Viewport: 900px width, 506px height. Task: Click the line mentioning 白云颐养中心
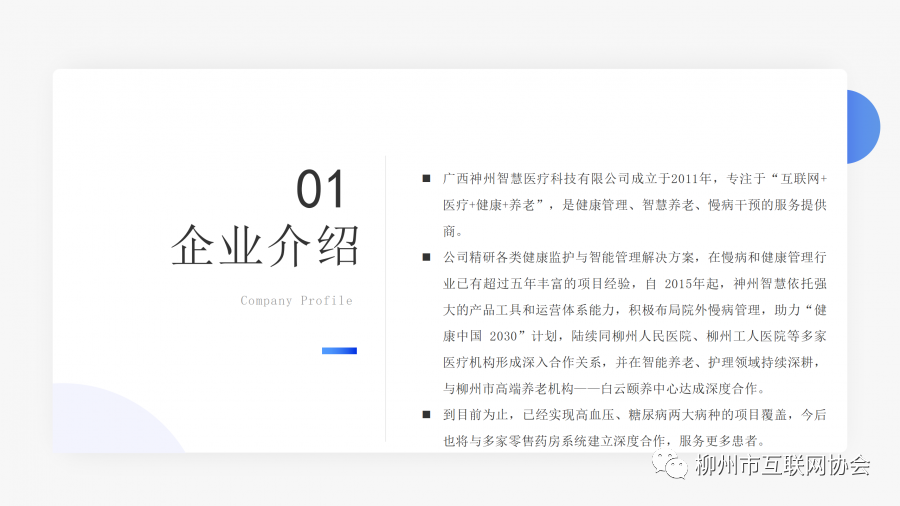point(604,388)
